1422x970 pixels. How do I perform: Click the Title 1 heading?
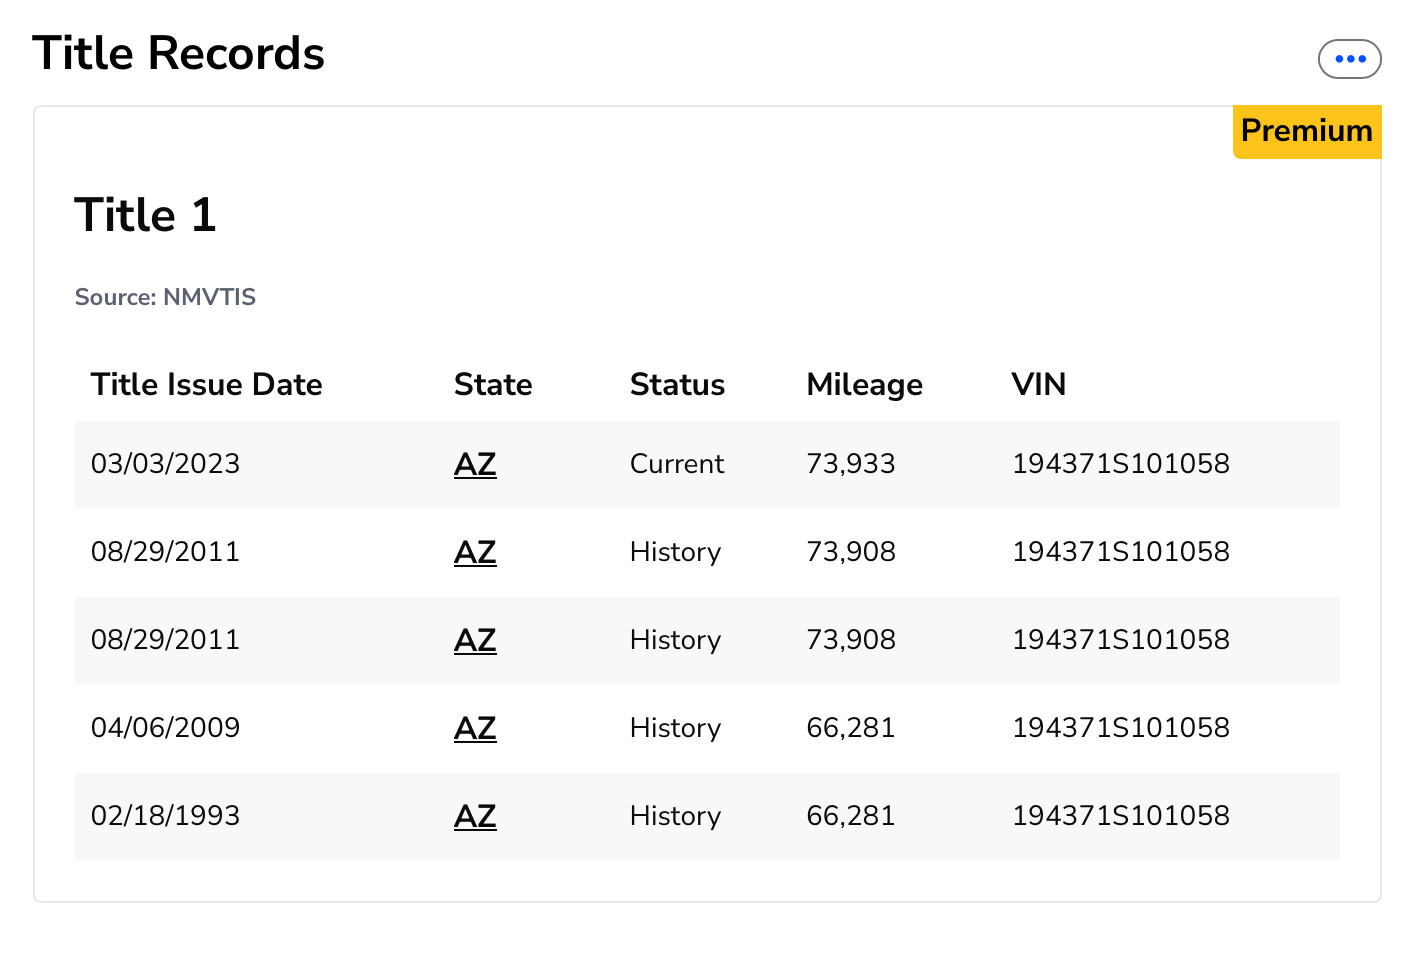point(145,215)
